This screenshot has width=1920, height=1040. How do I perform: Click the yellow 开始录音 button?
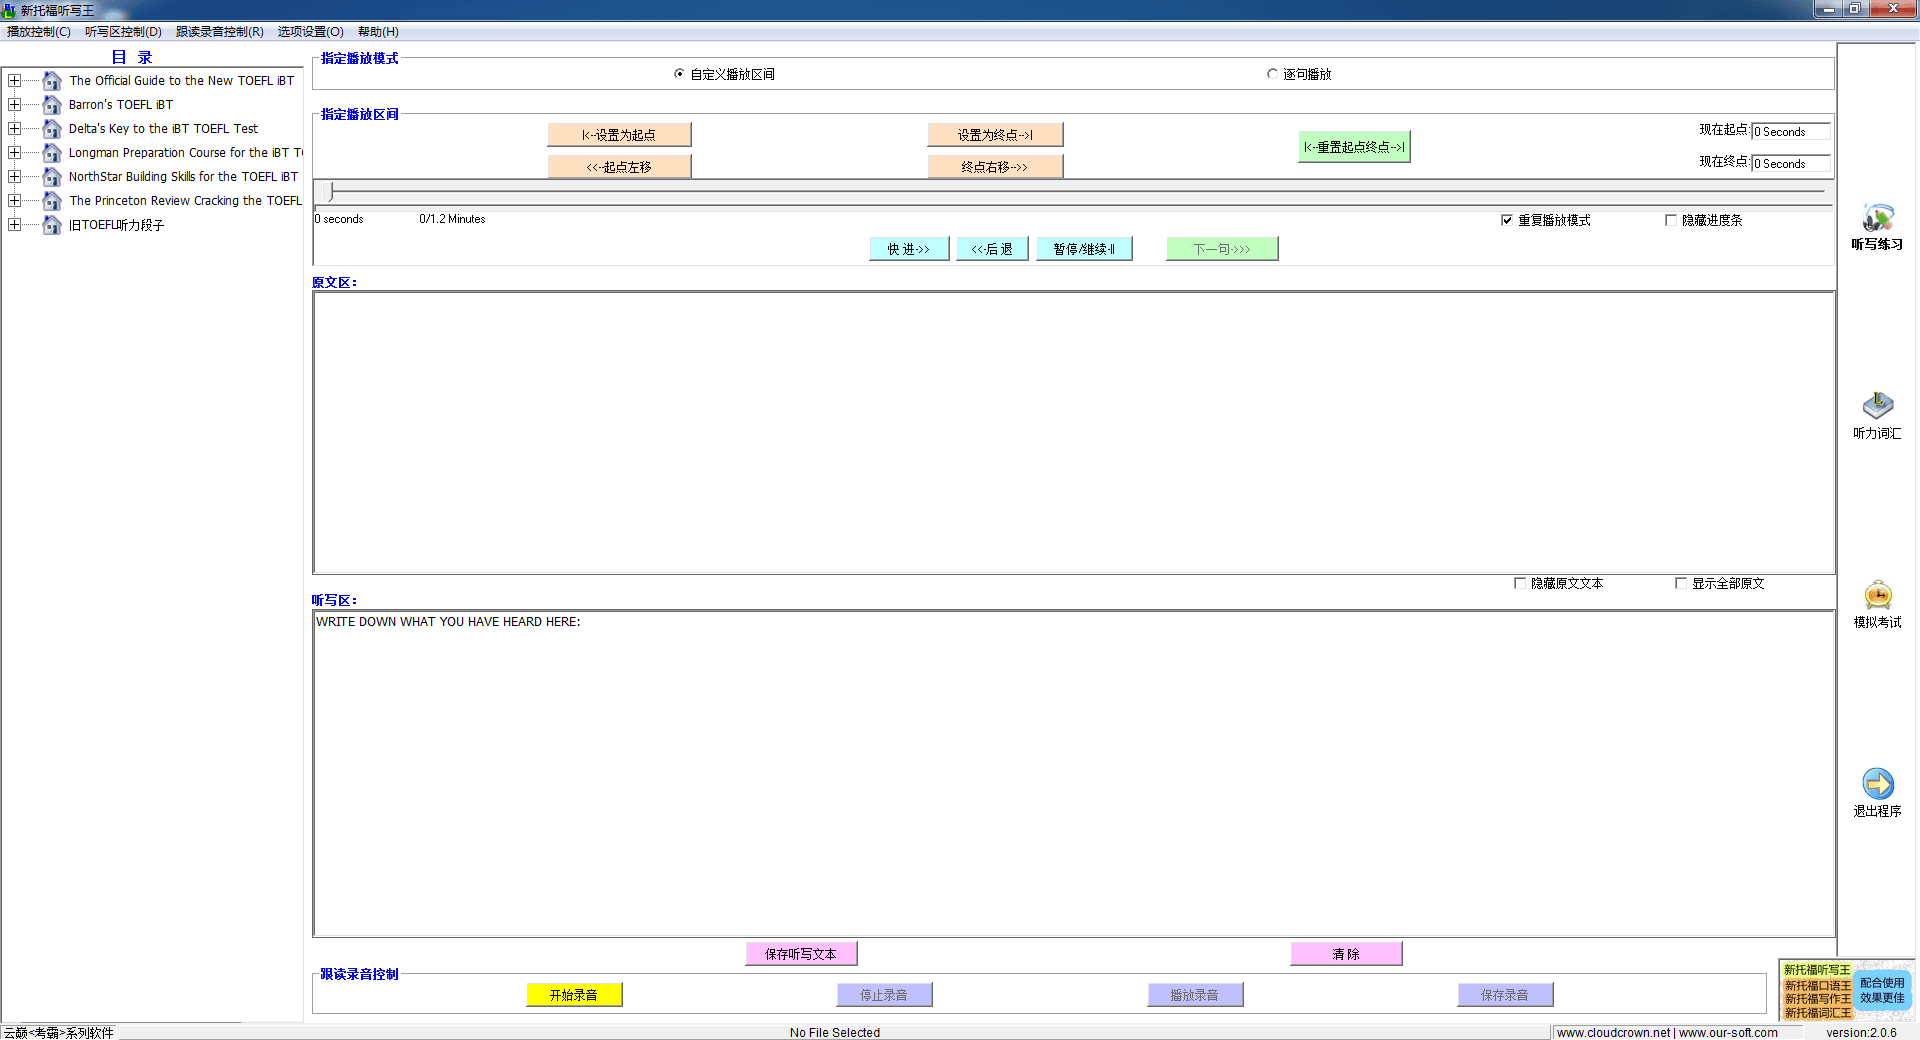pos(574,995)
